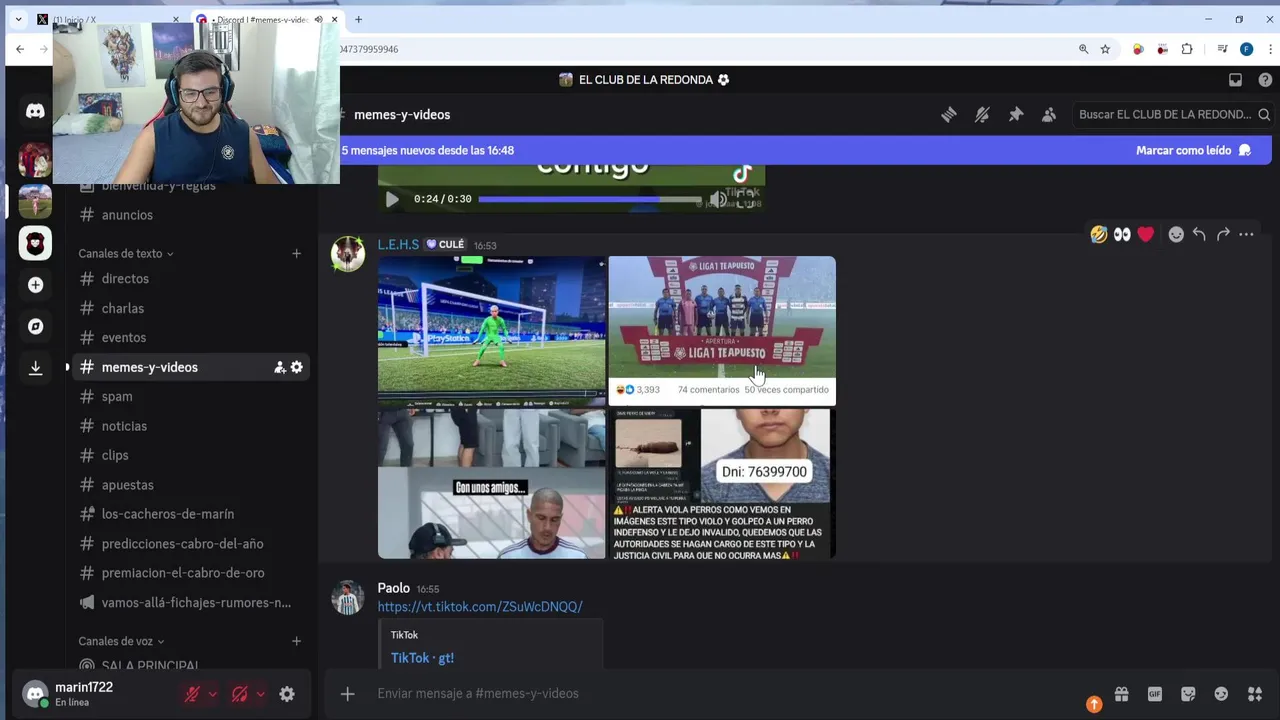
Task: Toggle headphones deafen button
Action: (x=240, y=694)
